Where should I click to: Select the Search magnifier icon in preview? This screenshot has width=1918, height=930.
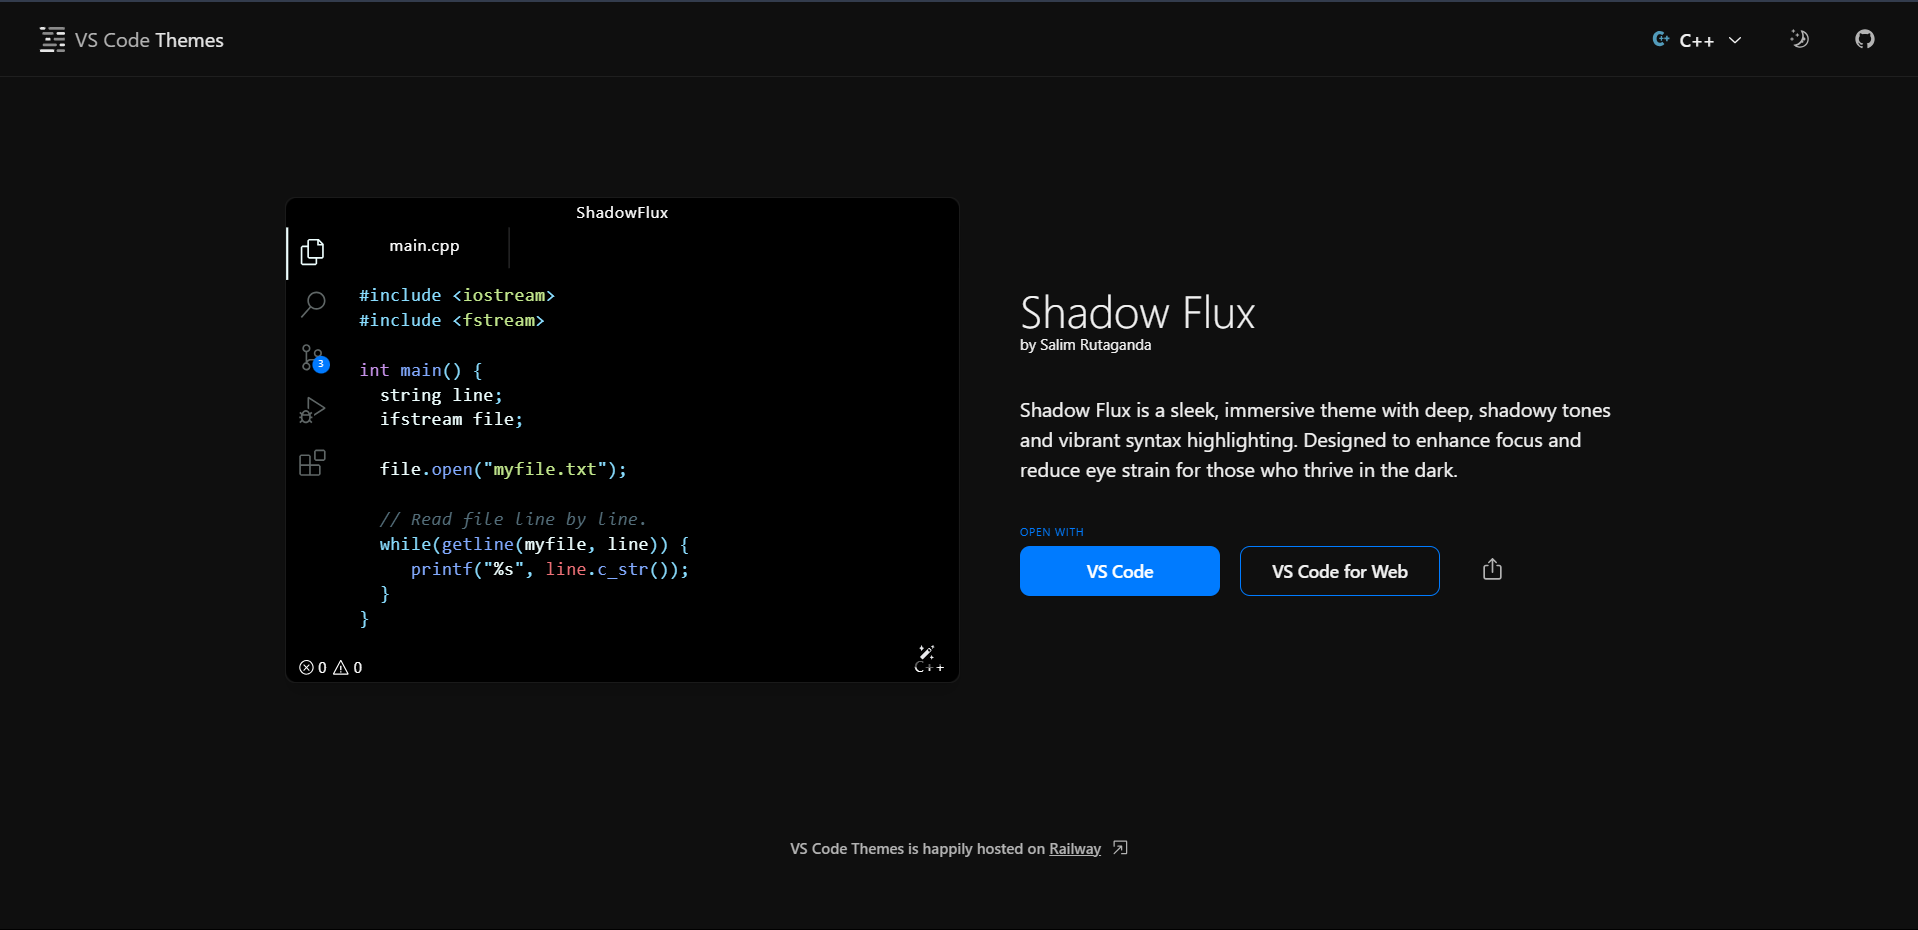(x=313, y=304)
